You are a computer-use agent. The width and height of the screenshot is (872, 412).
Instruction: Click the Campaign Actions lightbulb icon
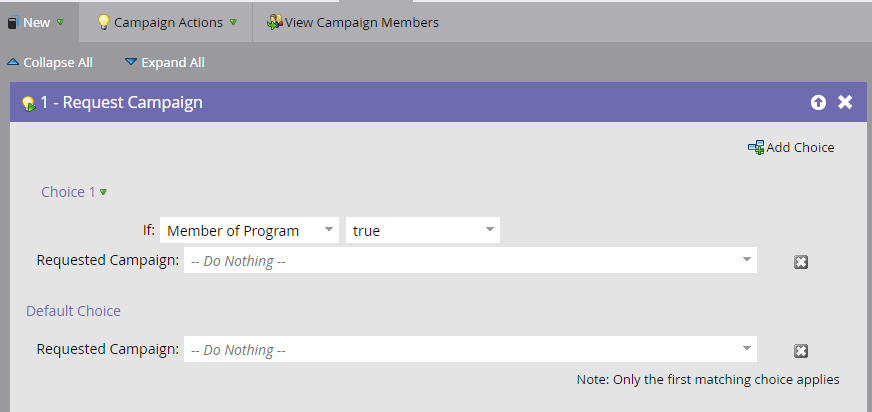click(x=103, y=22)
